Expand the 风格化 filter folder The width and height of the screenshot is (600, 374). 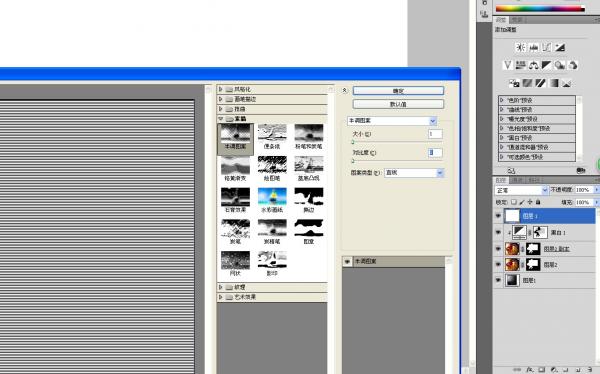coord(220,89)
